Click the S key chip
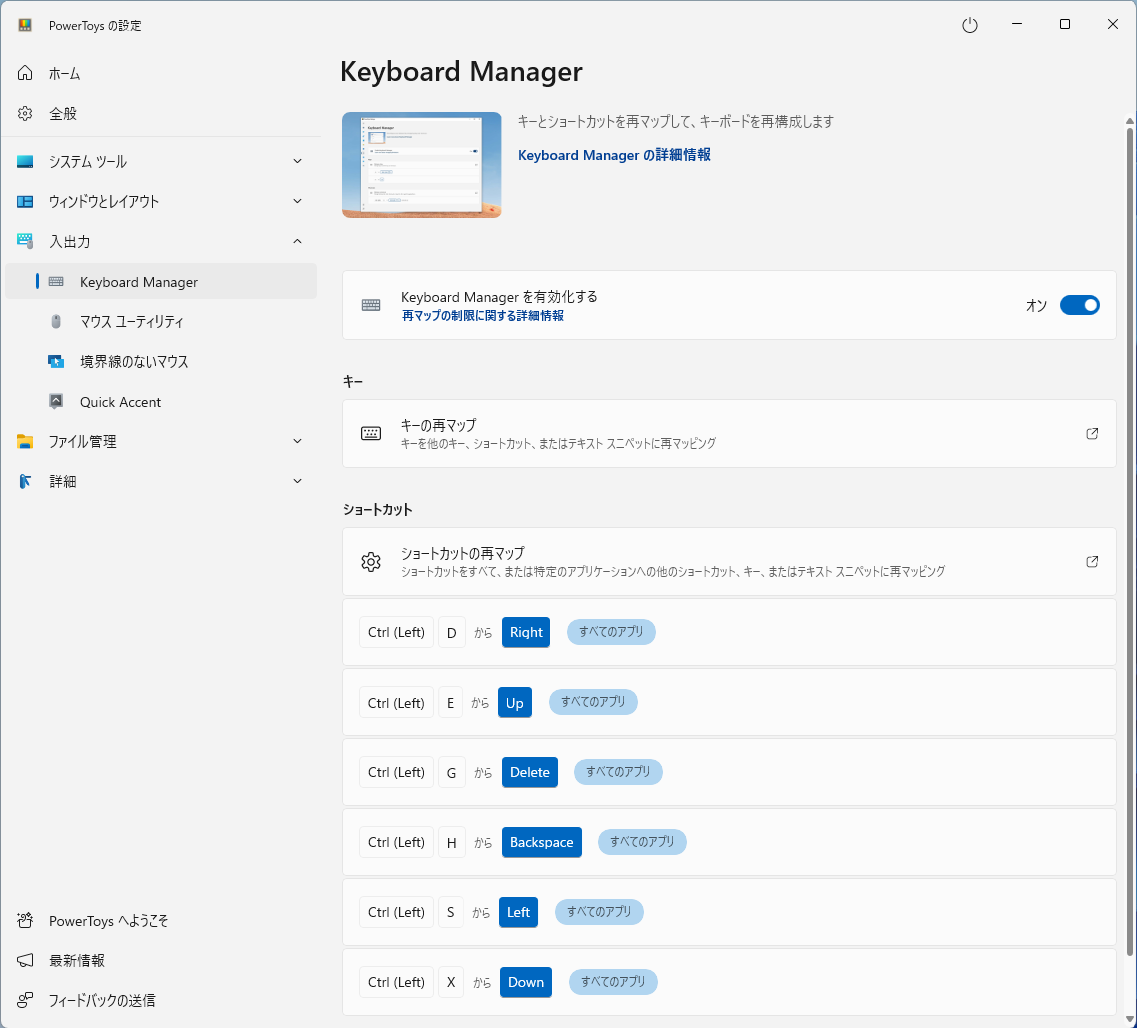This screenshot has width=1137, height=1028. [x=450, y=912]
